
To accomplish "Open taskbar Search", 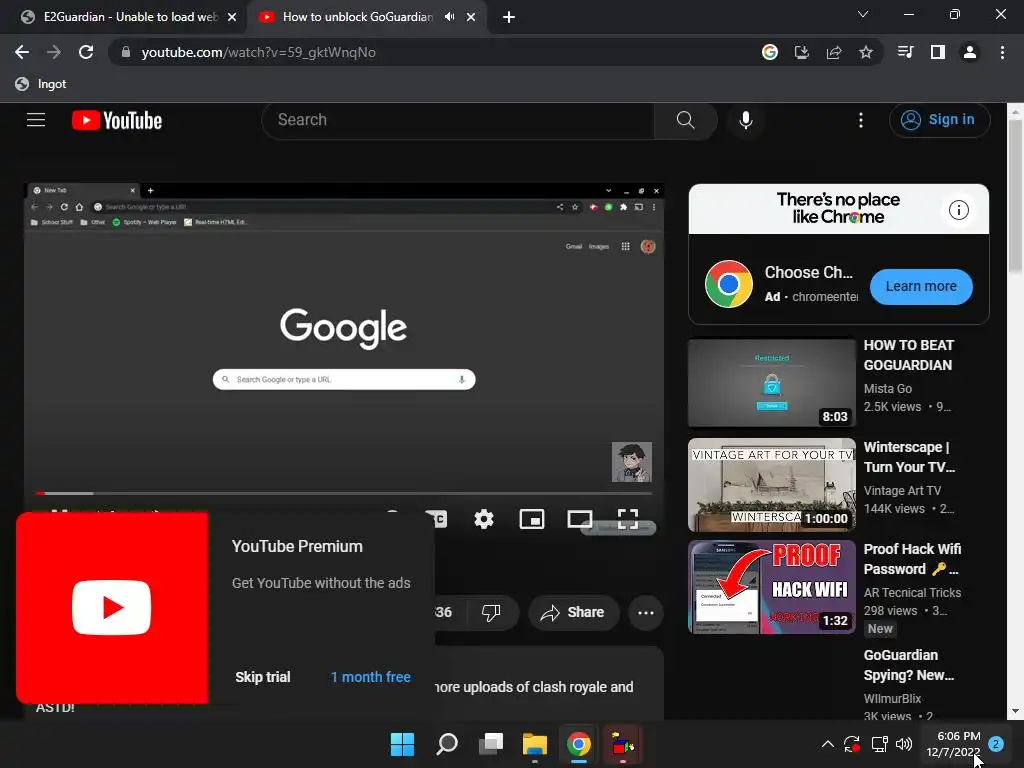I will pos(447,744).
